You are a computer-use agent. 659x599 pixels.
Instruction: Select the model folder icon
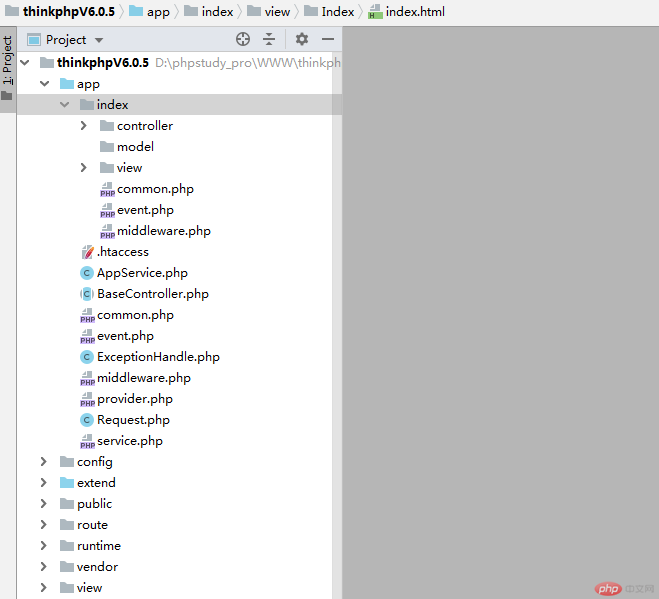tap(107, 147)
